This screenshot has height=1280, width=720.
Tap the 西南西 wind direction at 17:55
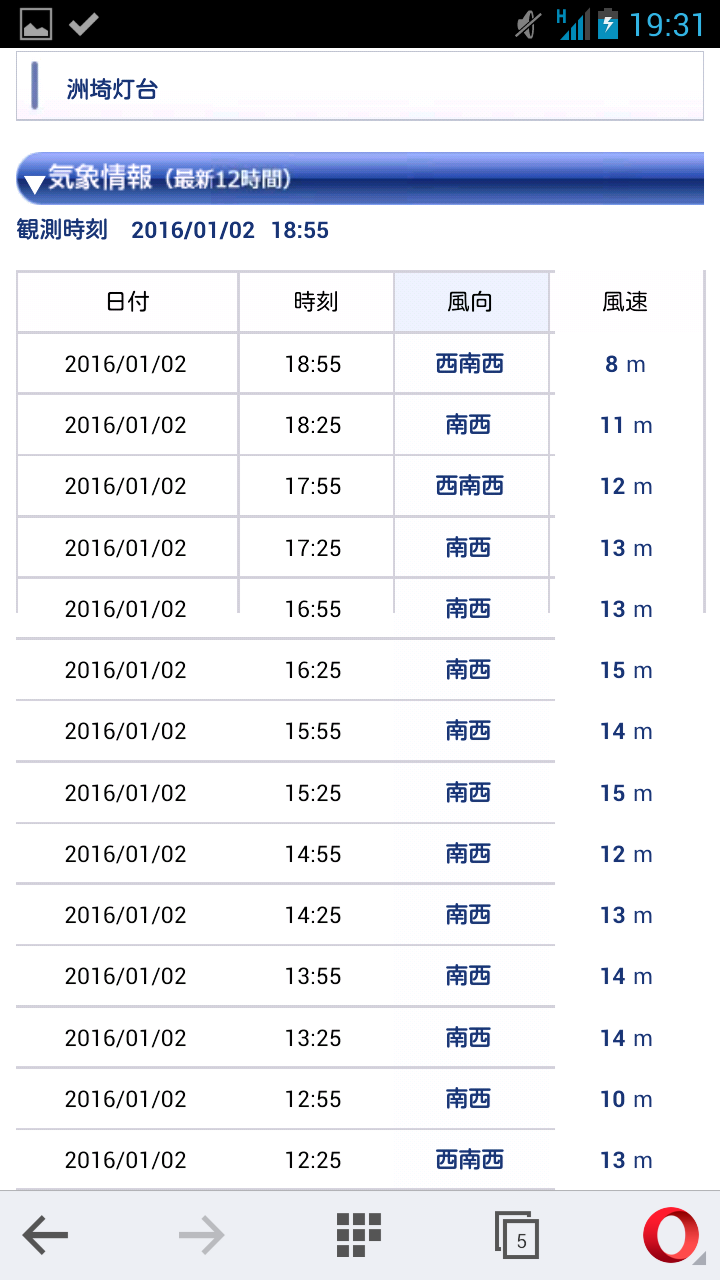pyautogui.click(x=470, y=486)
